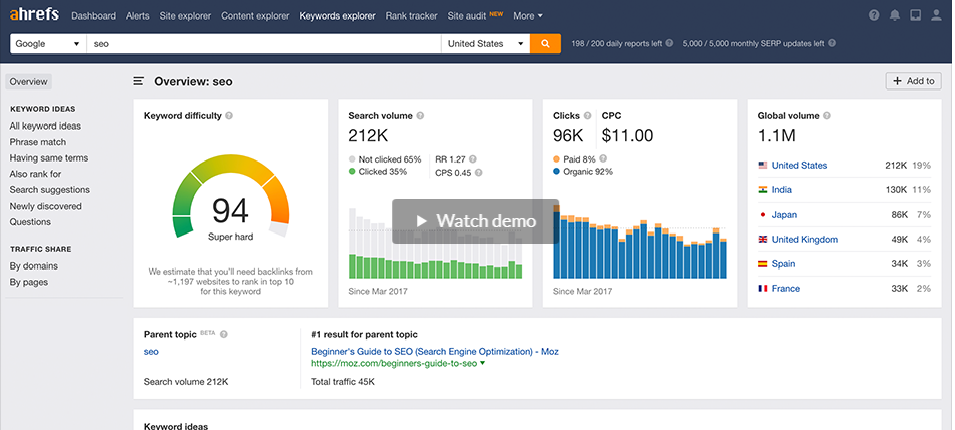Open the Google search engine dropdown
Screen dimensions: 955x430
[x=48, y=43]
